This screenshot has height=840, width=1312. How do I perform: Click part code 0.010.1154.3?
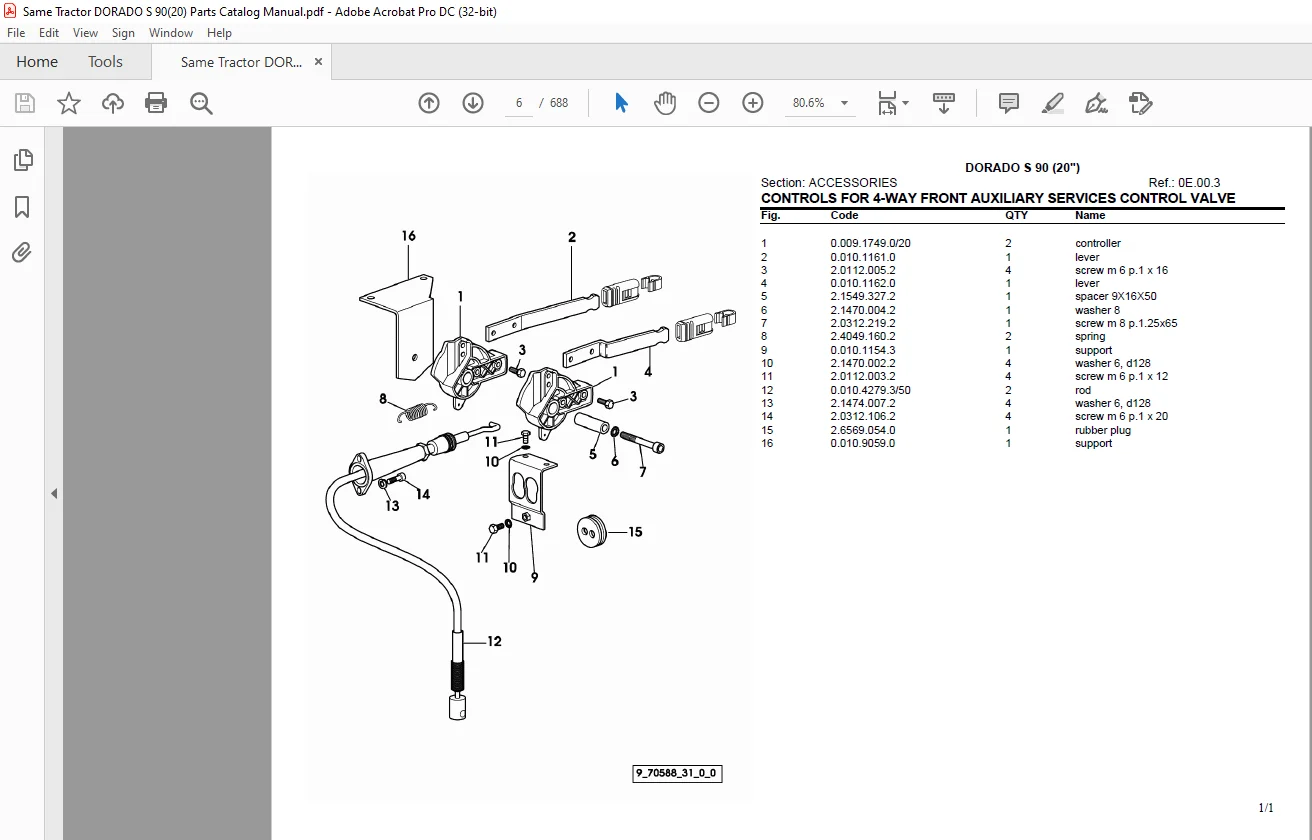pos(863,350)
